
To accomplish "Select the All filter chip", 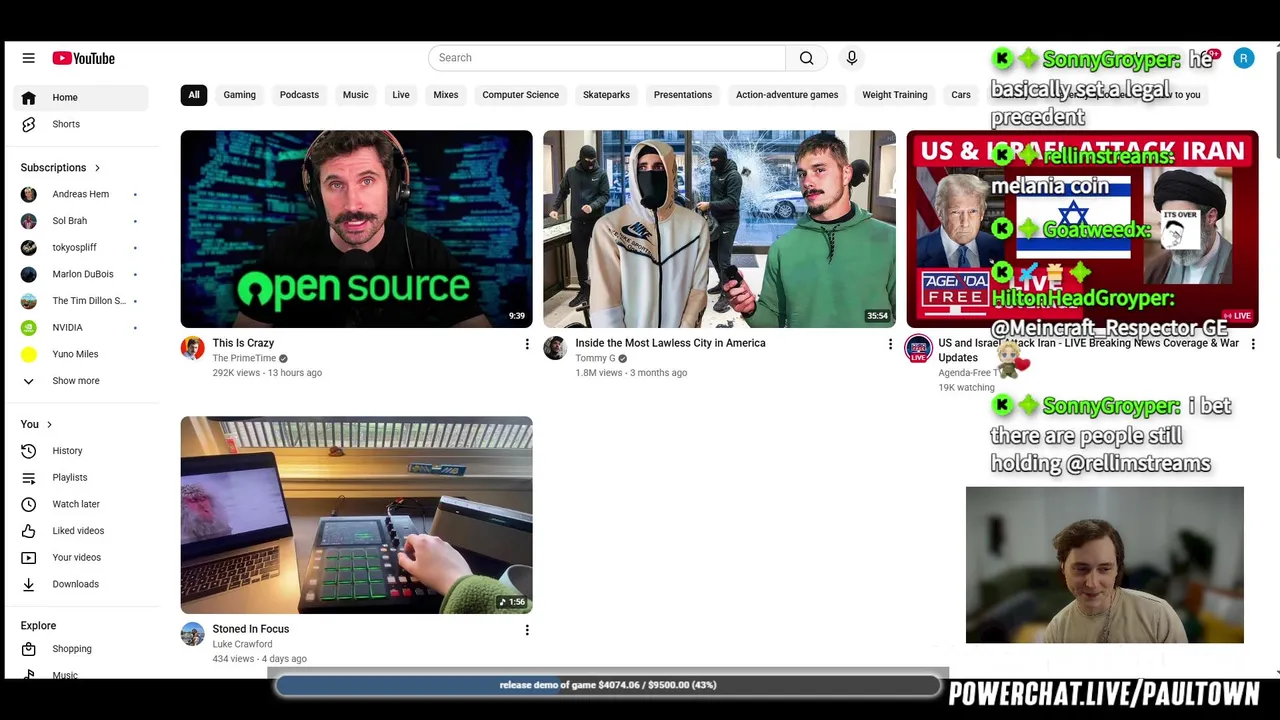I will tap(194, 95).
